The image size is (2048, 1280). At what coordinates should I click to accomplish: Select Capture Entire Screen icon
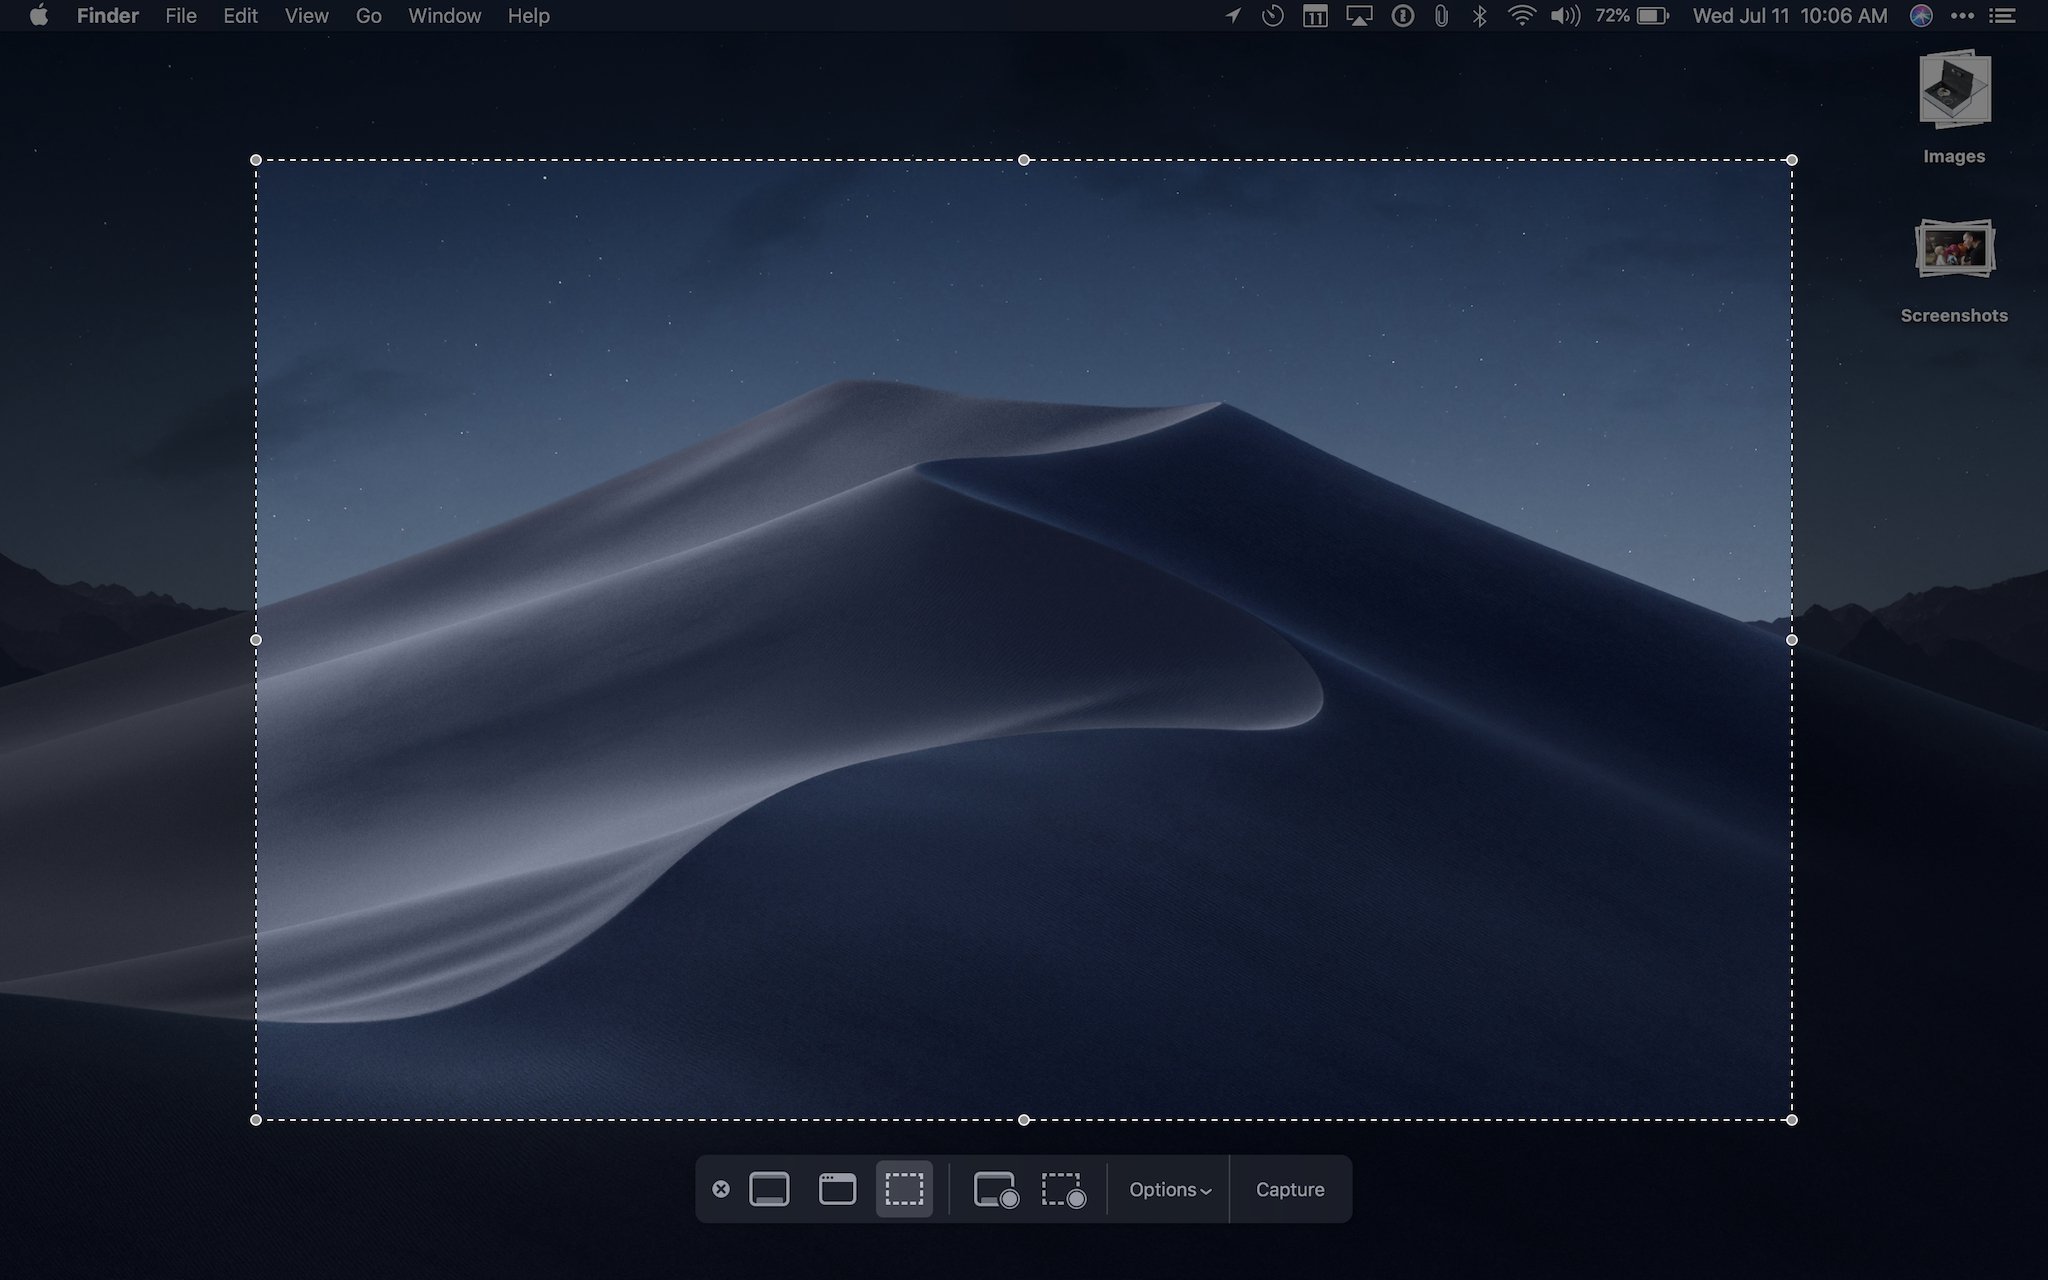tap(769, 1189)
